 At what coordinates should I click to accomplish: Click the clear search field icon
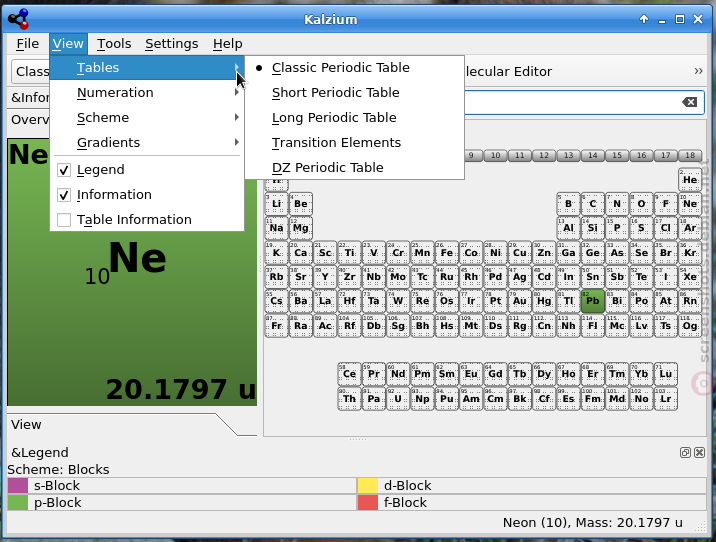click(690, 102)
